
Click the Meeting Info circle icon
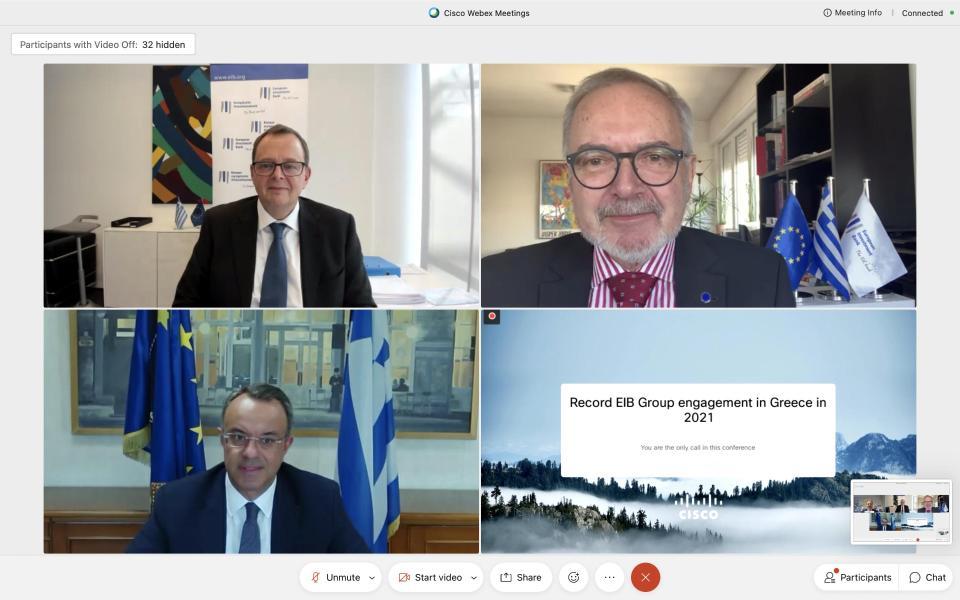coord(827,13)
